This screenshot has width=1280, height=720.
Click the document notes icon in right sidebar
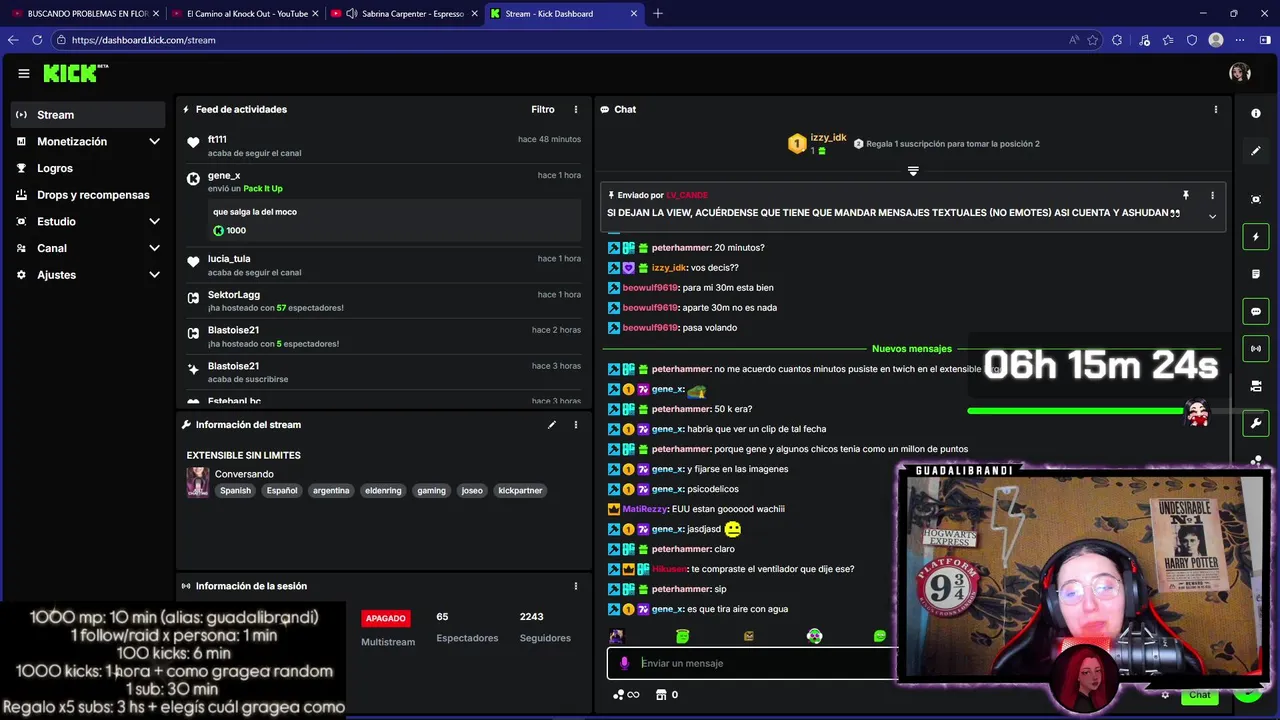1256,274
